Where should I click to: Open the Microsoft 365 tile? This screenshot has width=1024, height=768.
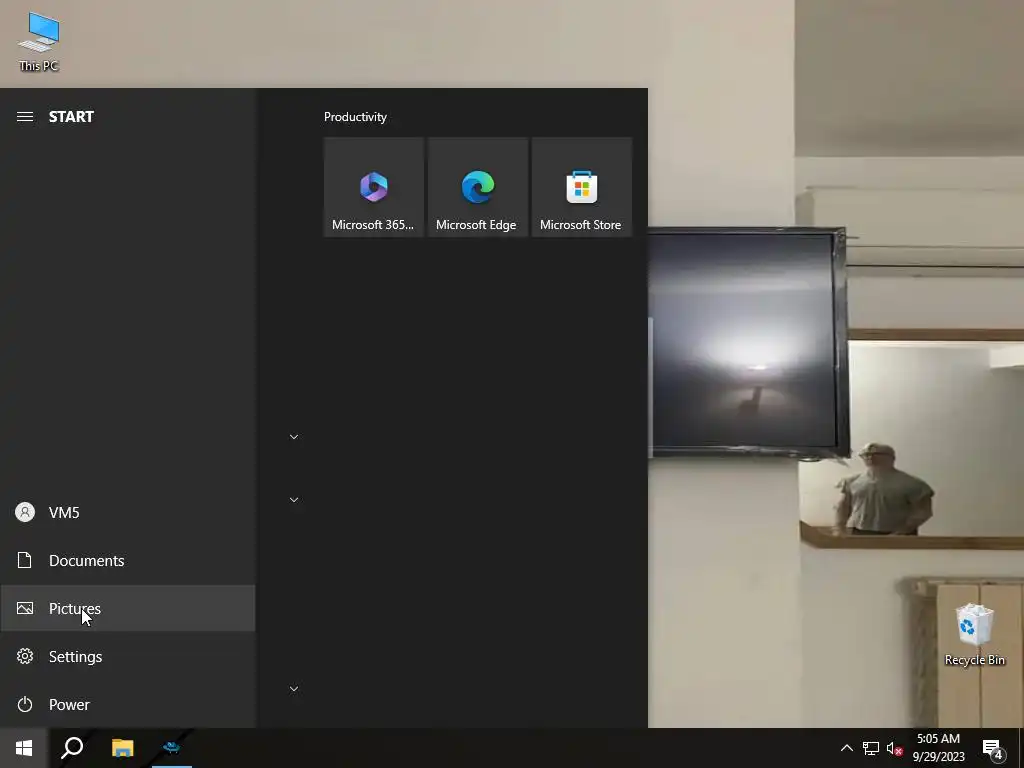(374, 187)
